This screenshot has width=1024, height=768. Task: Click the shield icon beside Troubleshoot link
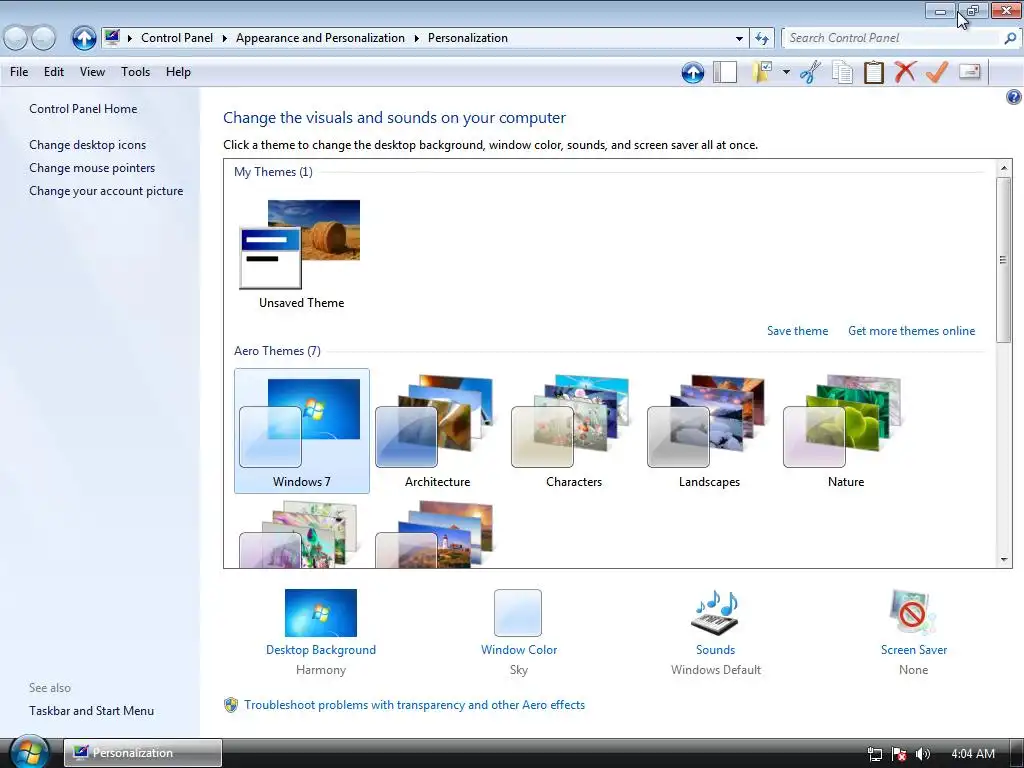pyautogui.click(x=231, y=705)
